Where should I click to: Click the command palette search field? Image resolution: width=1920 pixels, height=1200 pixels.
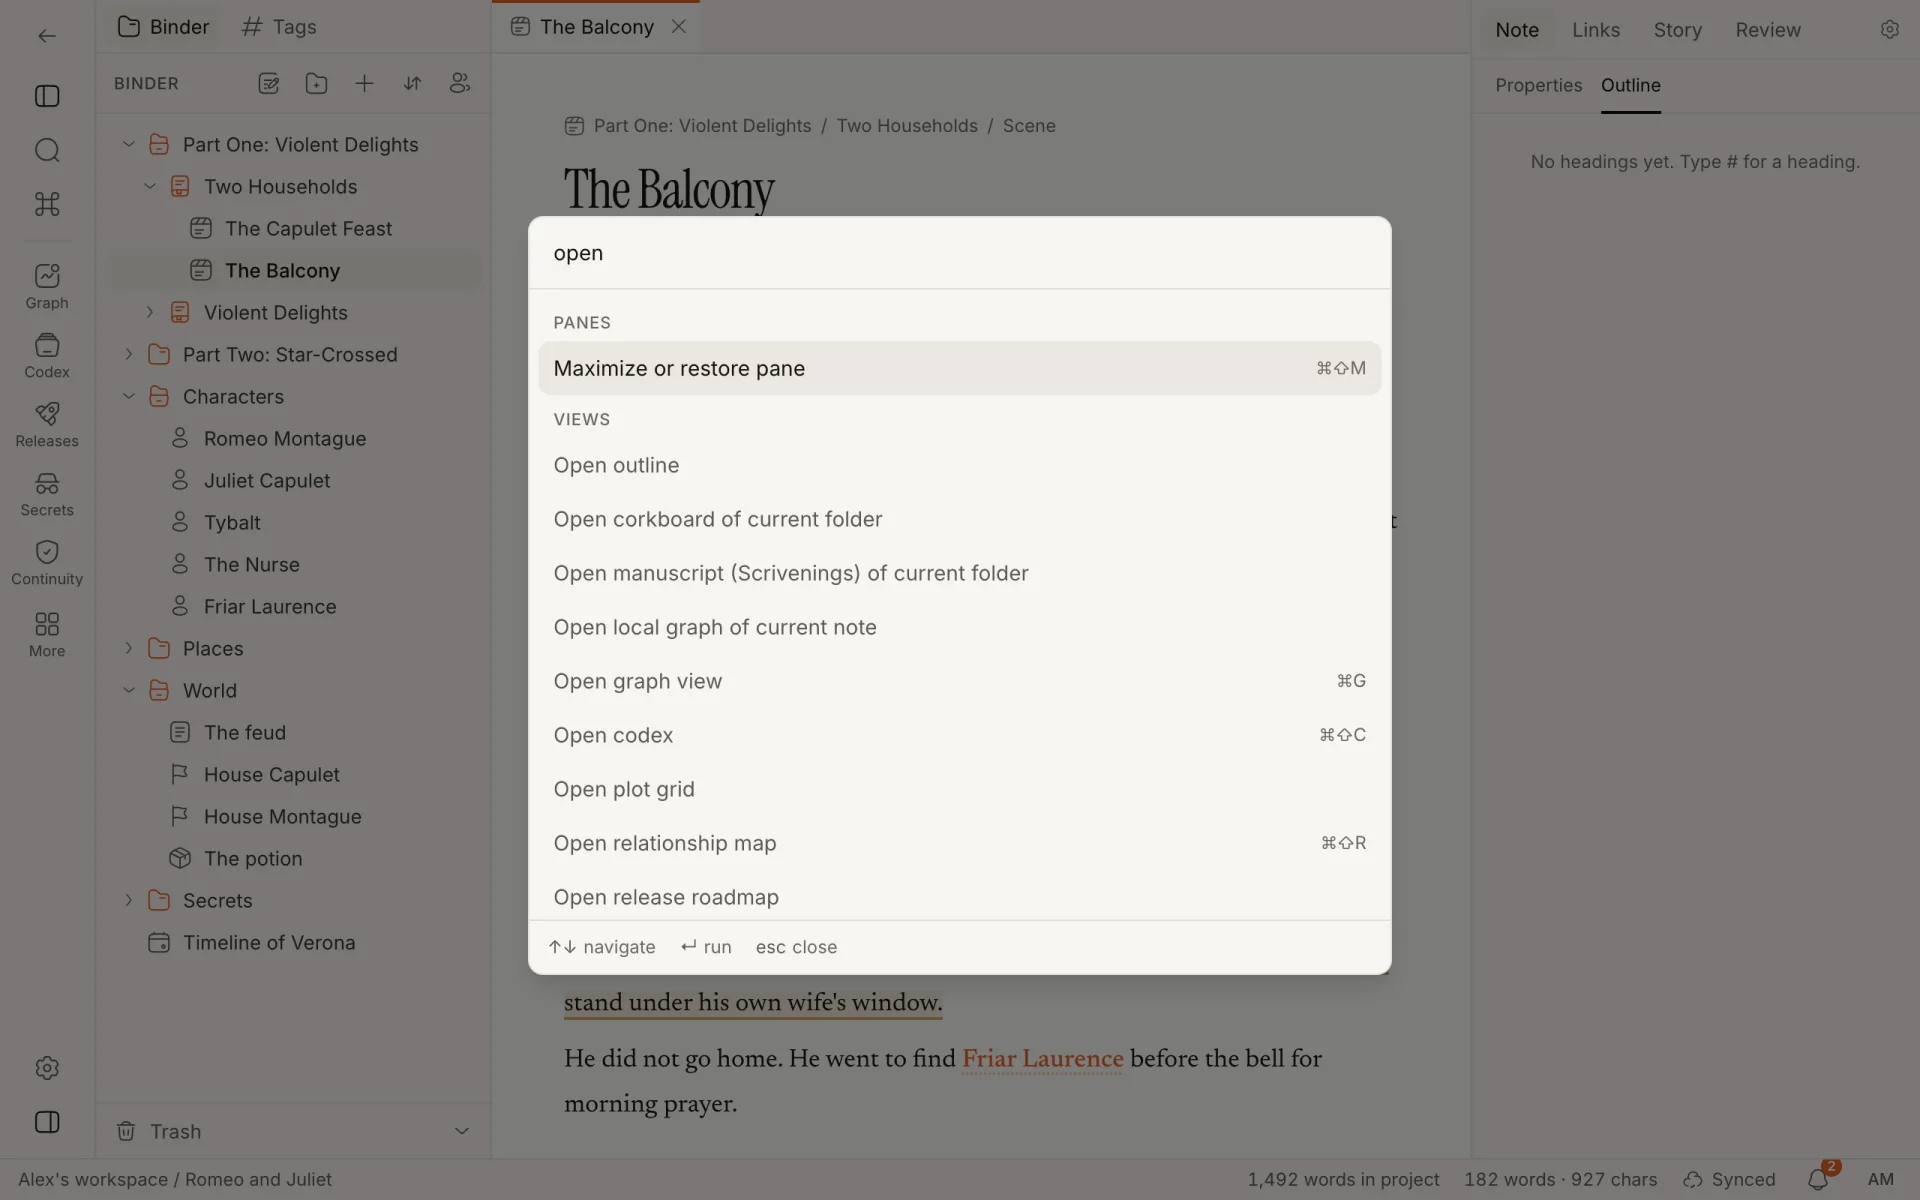click(x=959, y=253)
